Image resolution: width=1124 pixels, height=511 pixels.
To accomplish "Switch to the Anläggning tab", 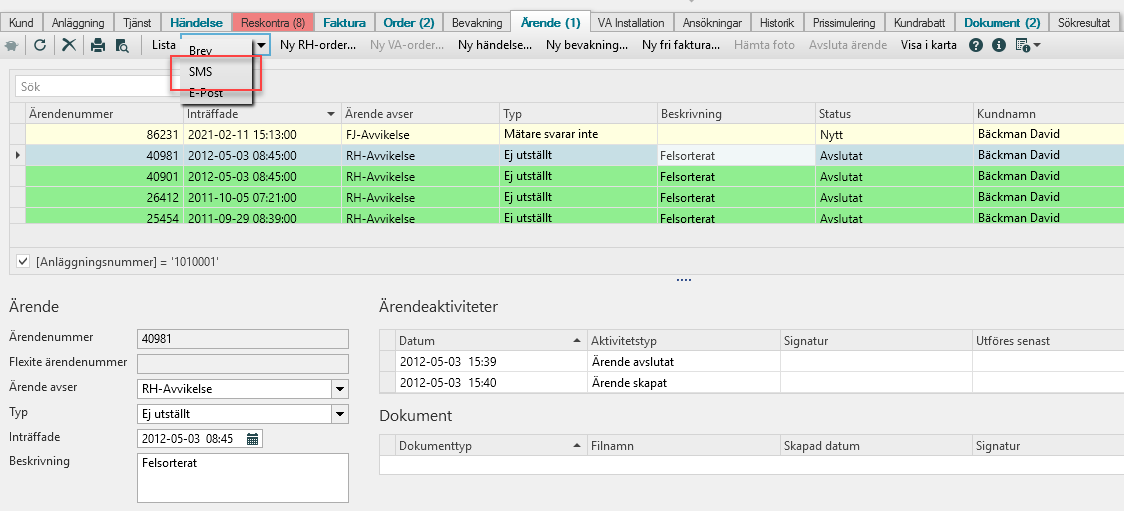I will point(78,23).
